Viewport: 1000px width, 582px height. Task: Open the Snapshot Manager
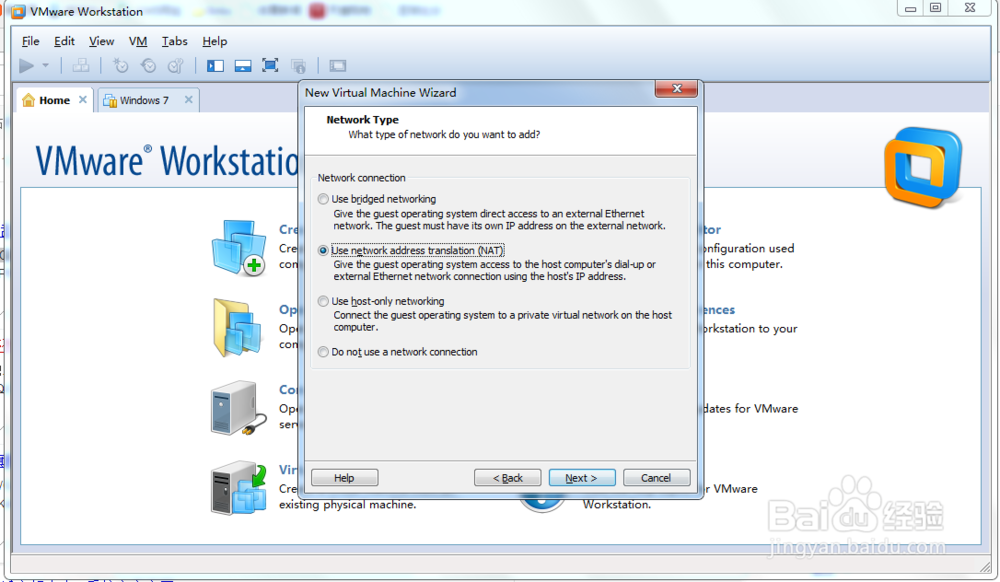173,65
